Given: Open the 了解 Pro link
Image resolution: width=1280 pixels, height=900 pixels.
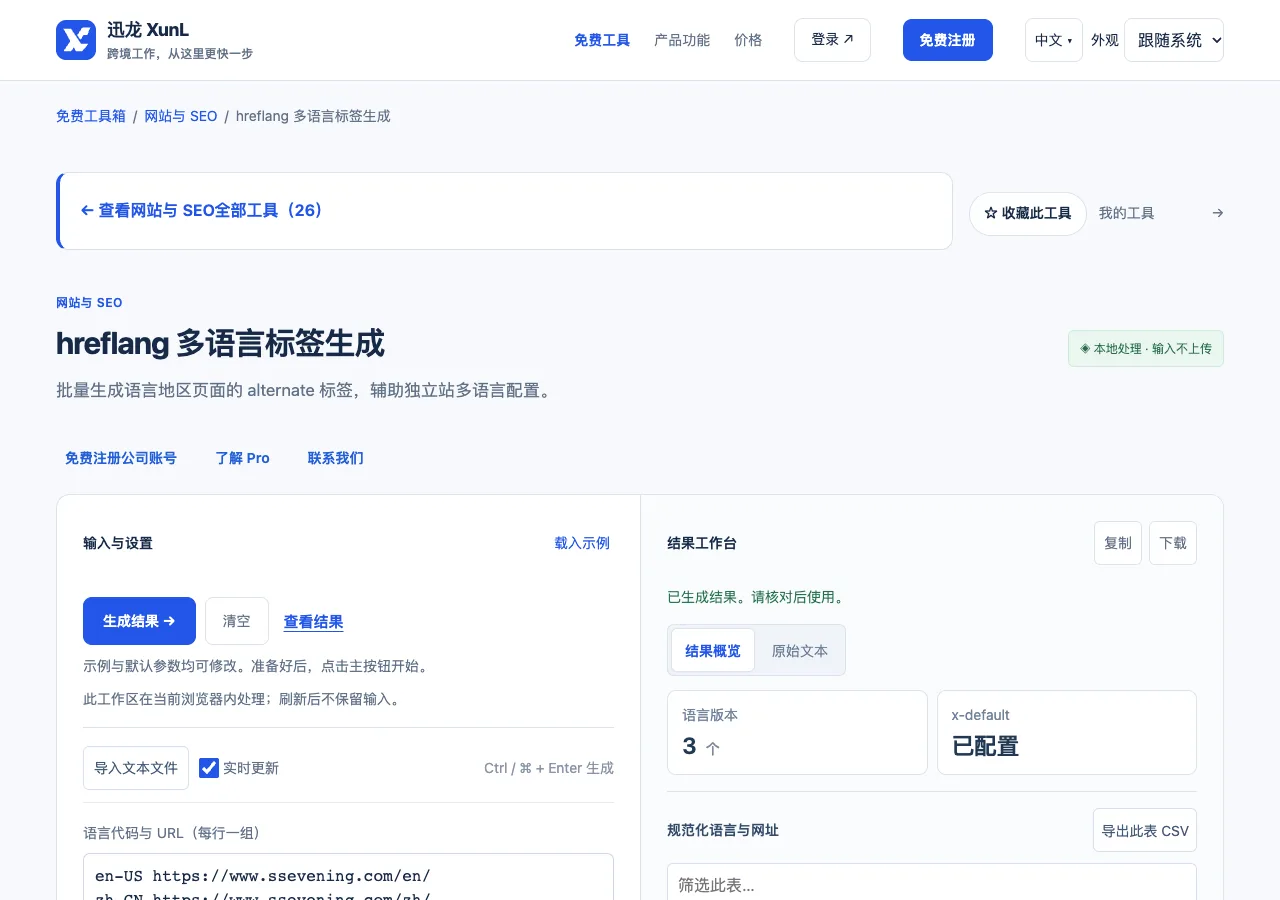Looking at the screenshot, I should (x=243, y=458).
